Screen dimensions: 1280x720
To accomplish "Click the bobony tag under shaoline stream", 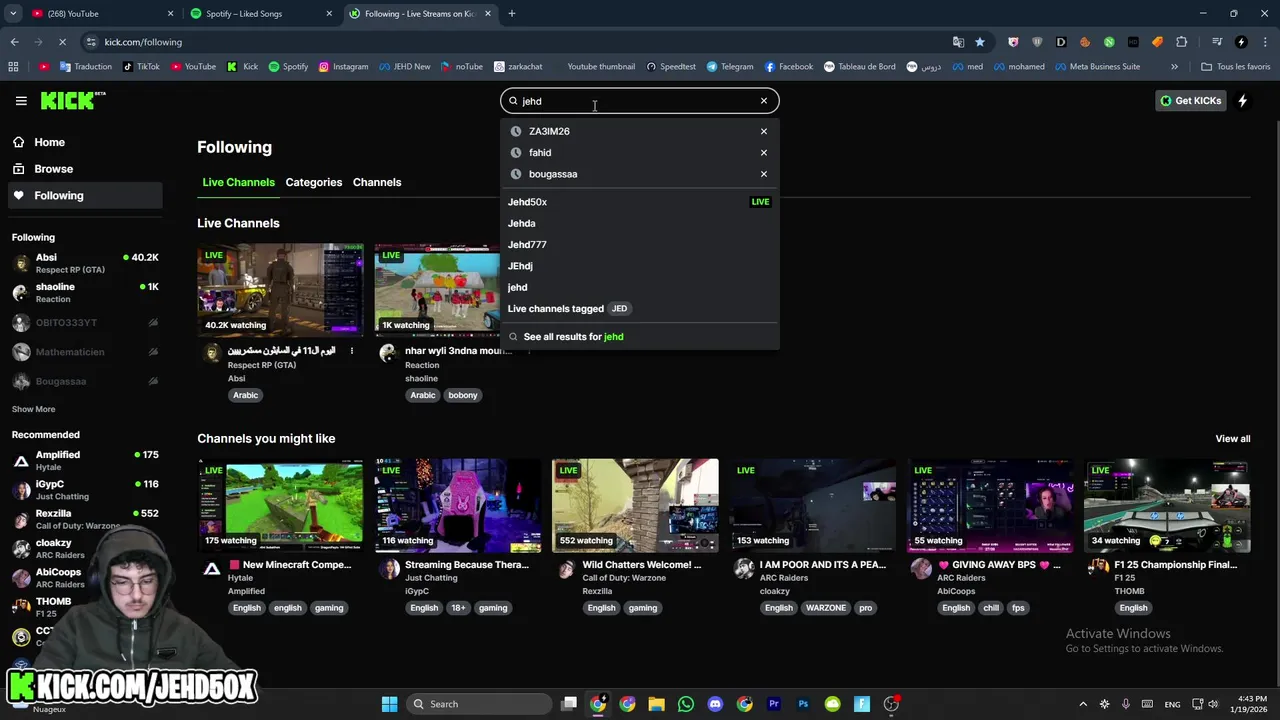I will click(x=463, y=395).
